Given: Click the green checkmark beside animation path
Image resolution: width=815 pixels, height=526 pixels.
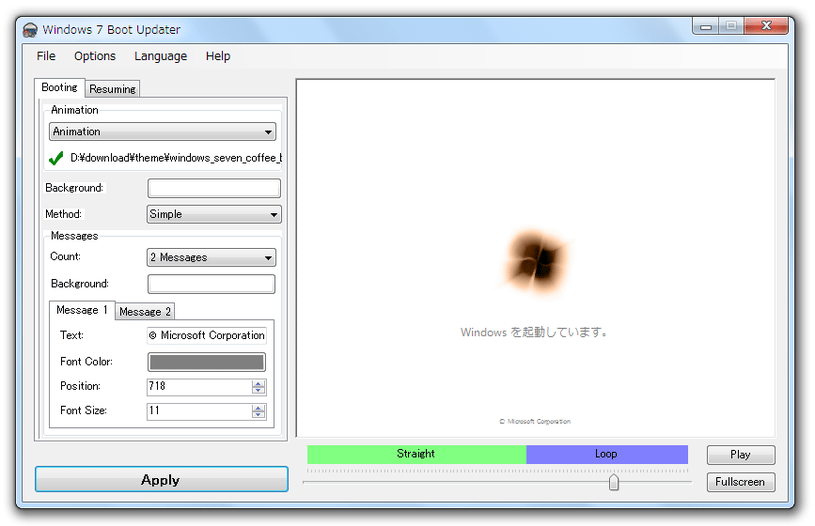Looking at the screenshot, I should point(56,158).
